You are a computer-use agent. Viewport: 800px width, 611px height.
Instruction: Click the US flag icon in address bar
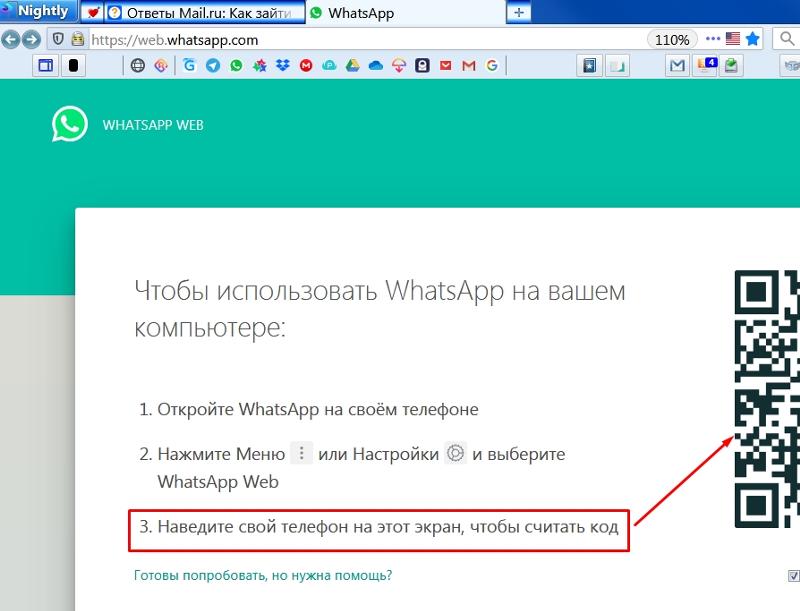(x=733, y=39)
